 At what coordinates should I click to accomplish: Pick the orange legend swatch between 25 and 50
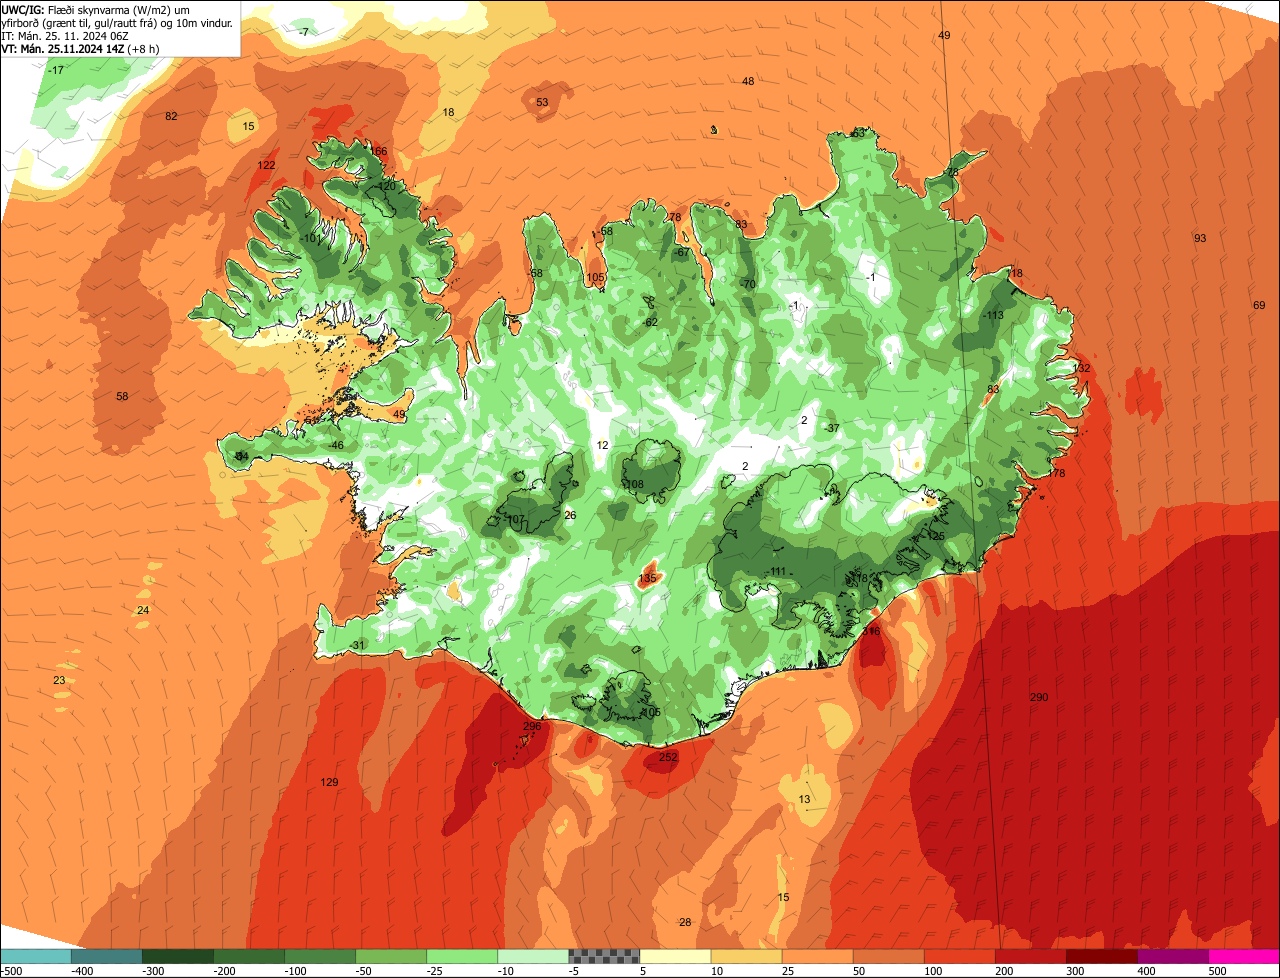pos(817,955)
